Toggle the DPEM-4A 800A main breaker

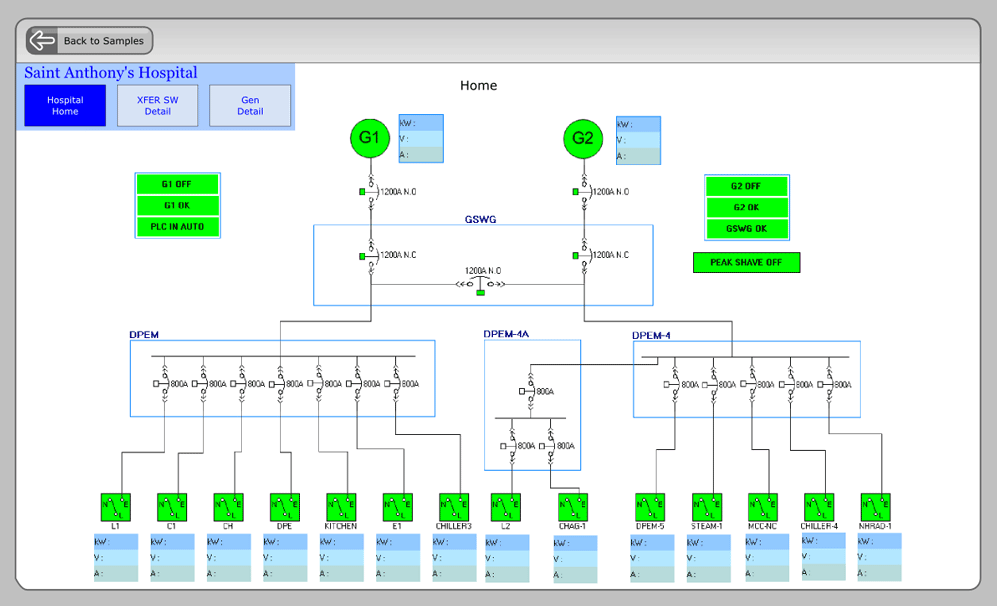coord(529,392)
